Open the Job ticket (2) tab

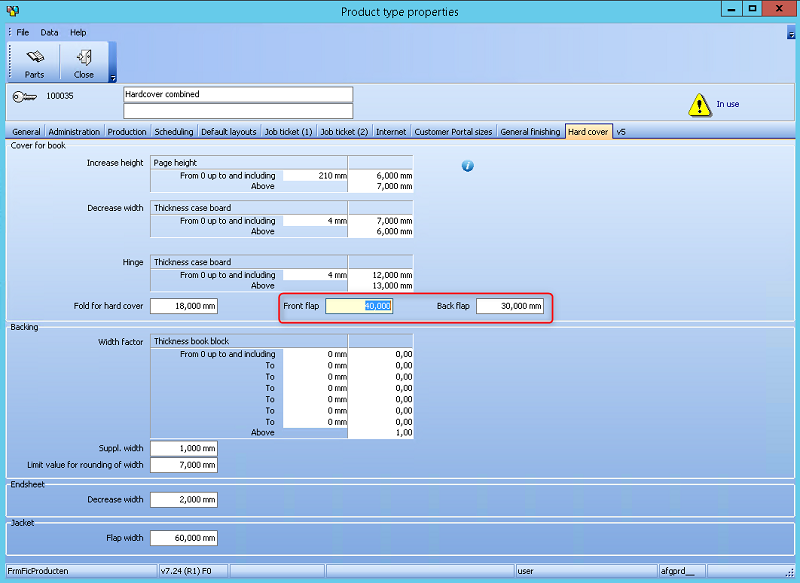344,132
